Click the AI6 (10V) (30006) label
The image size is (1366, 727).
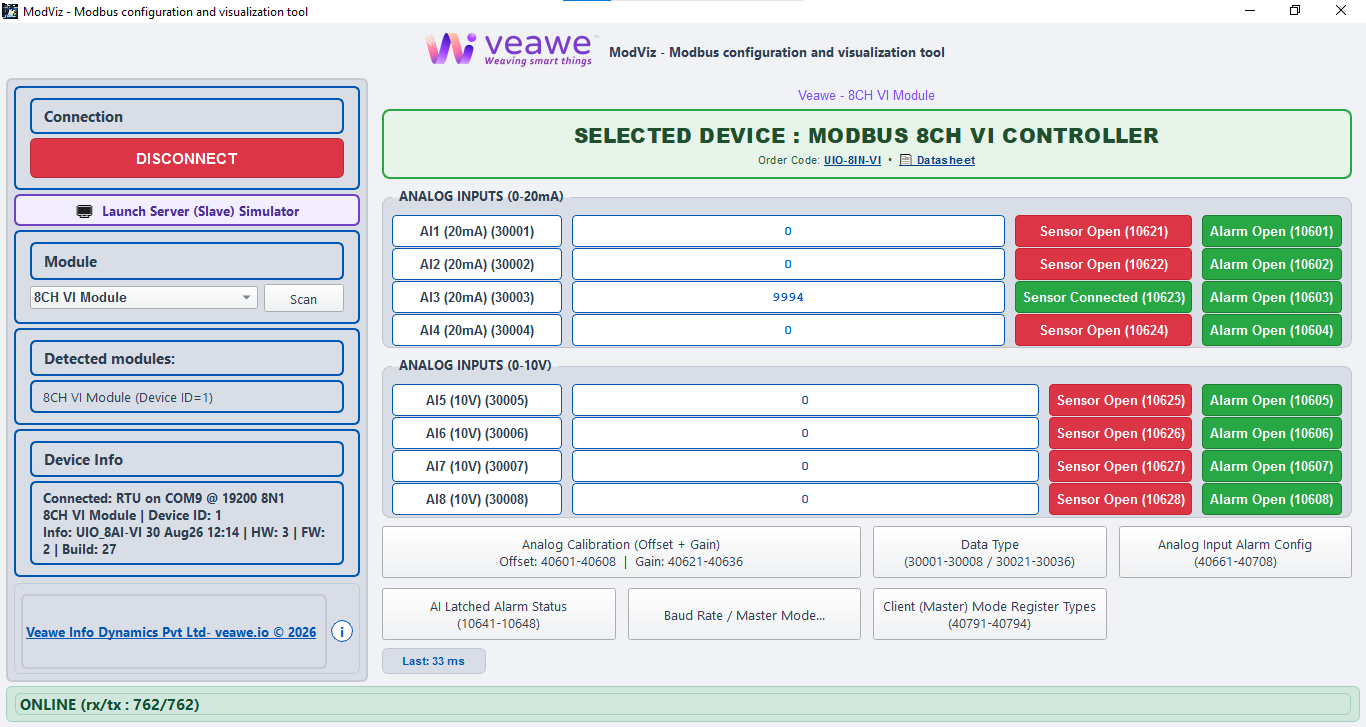pyautogui.click(x=477, y=433)
